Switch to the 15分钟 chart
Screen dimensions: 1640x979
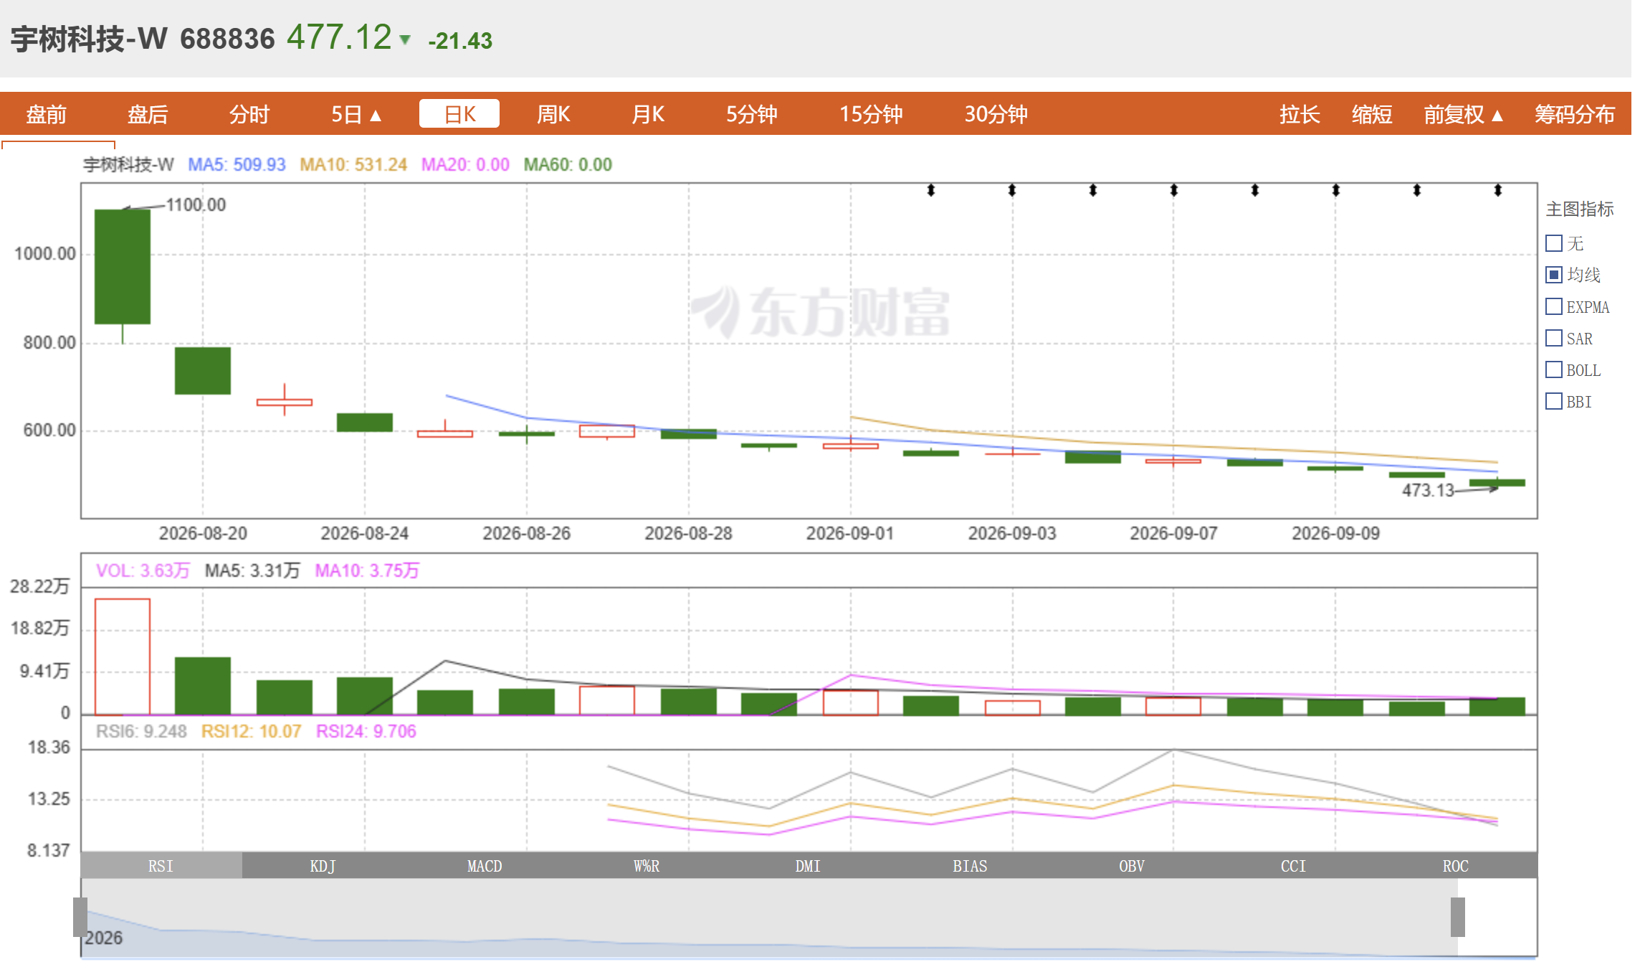870,114
